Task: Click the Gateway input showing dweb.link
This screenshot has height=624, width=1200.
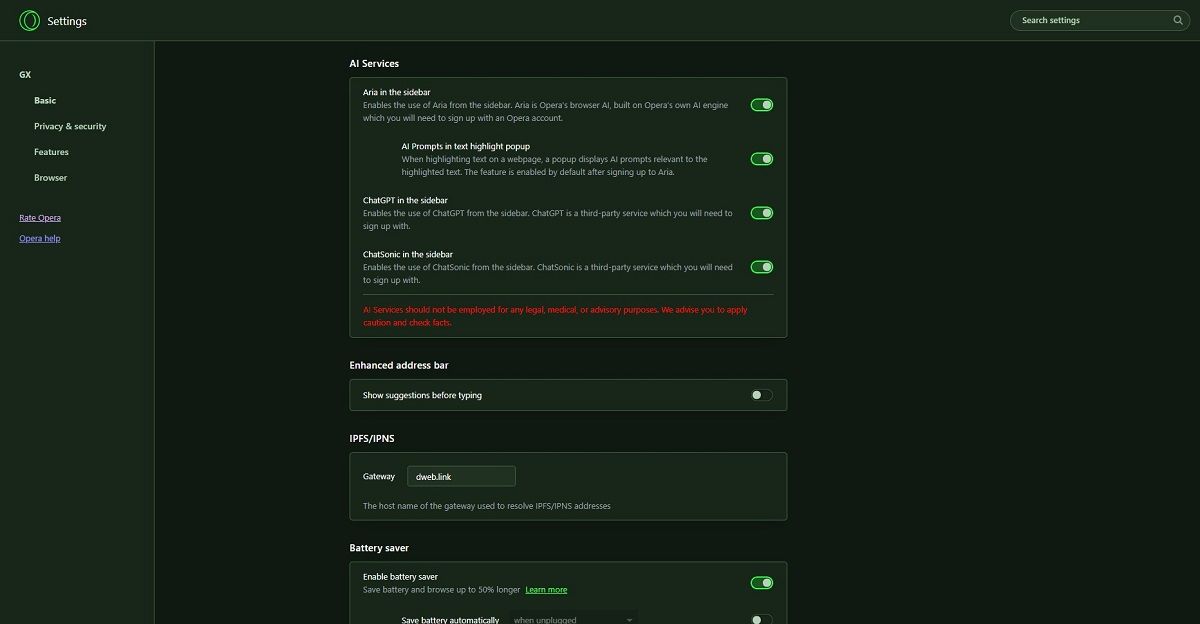Action: coord(461,475)
